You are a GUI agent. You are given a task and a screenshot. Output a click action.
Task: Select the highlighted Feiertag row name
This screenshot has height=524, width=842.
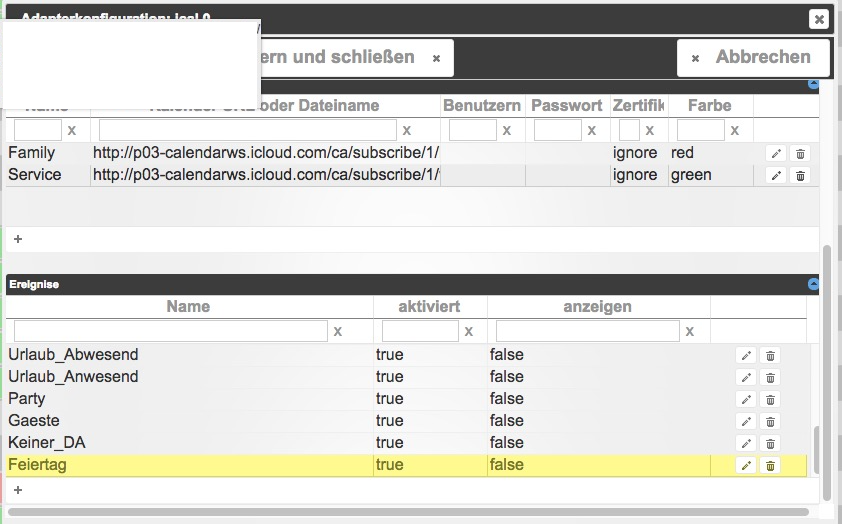pos(38,465)
